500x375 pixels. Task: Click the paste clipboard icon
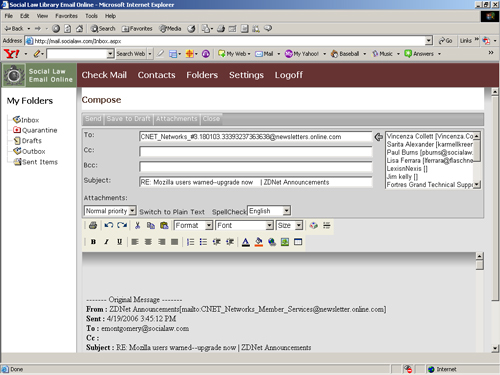tap(164, 226)
